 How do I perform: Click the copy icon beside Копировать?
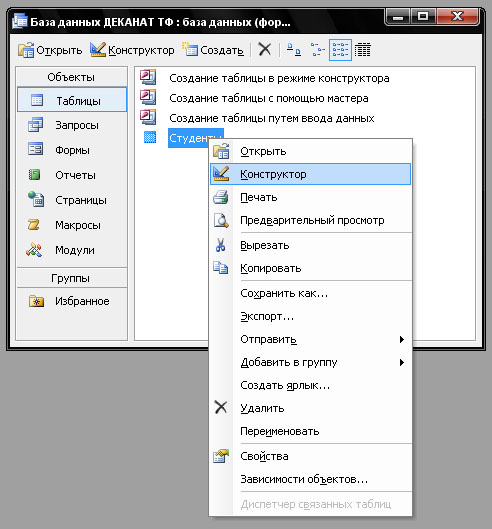click(221, 268)
